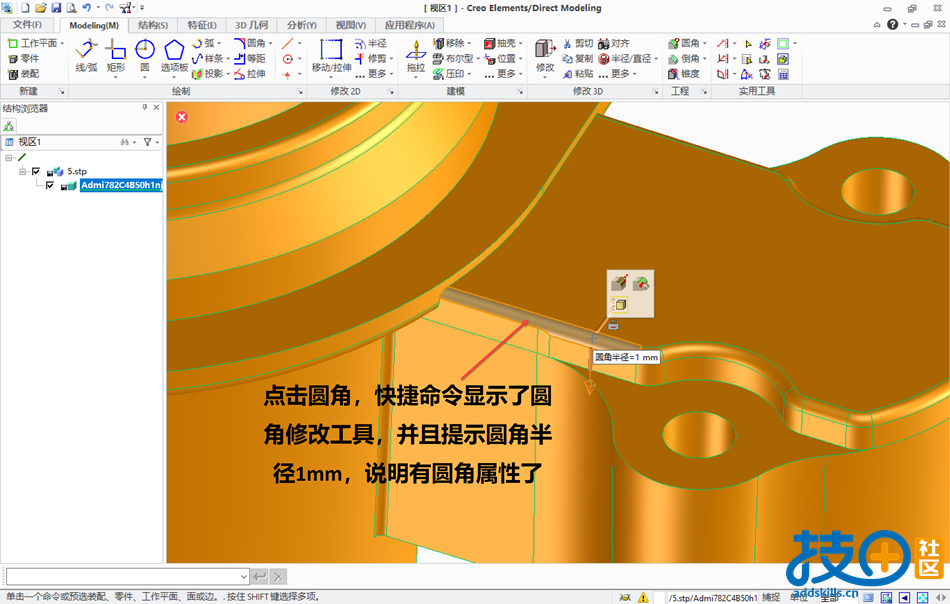Apply the 锥度 taper tool in 工程
Screen dimensions: 950x604
click(x=684, y=74)
